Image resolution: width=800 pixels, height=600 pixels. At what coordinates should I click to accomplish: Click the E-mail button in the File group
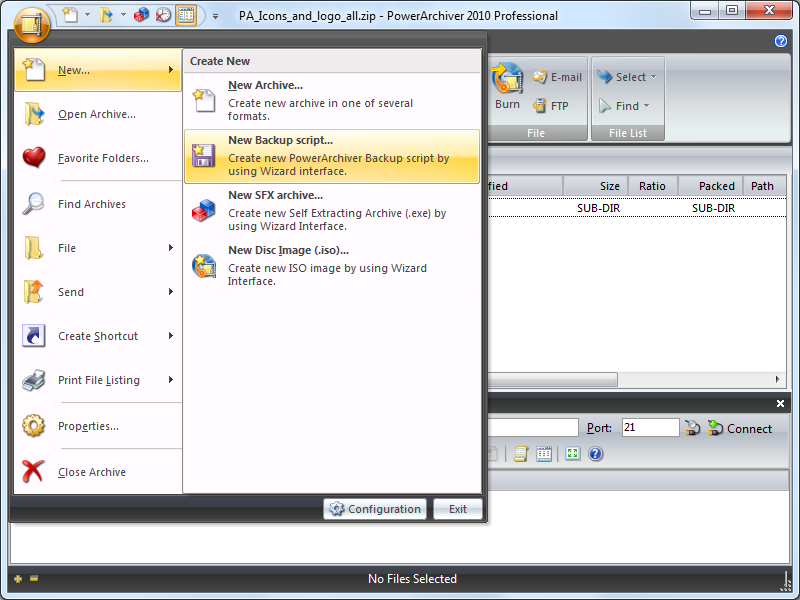[x=557, y=77]
